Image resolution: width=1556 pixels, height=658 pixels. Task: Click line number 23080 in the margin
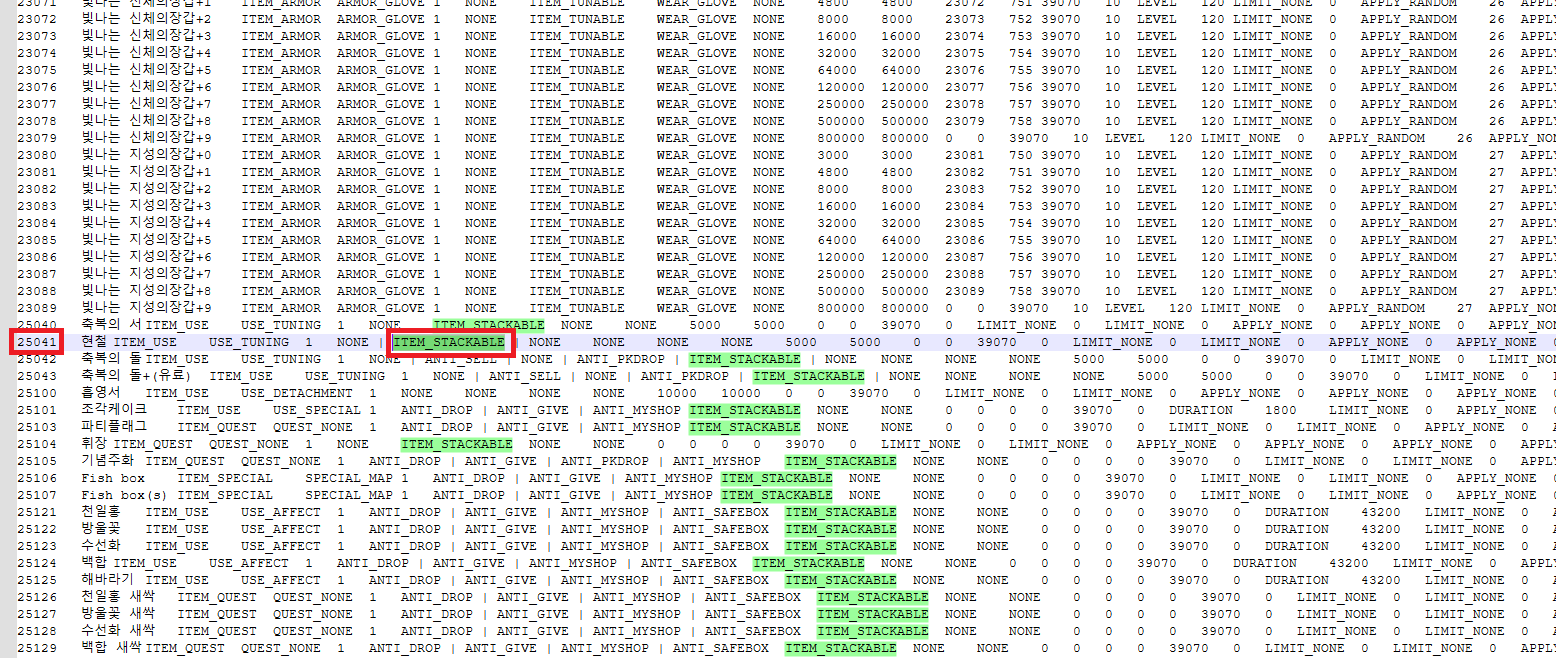(x=38, y=155)
